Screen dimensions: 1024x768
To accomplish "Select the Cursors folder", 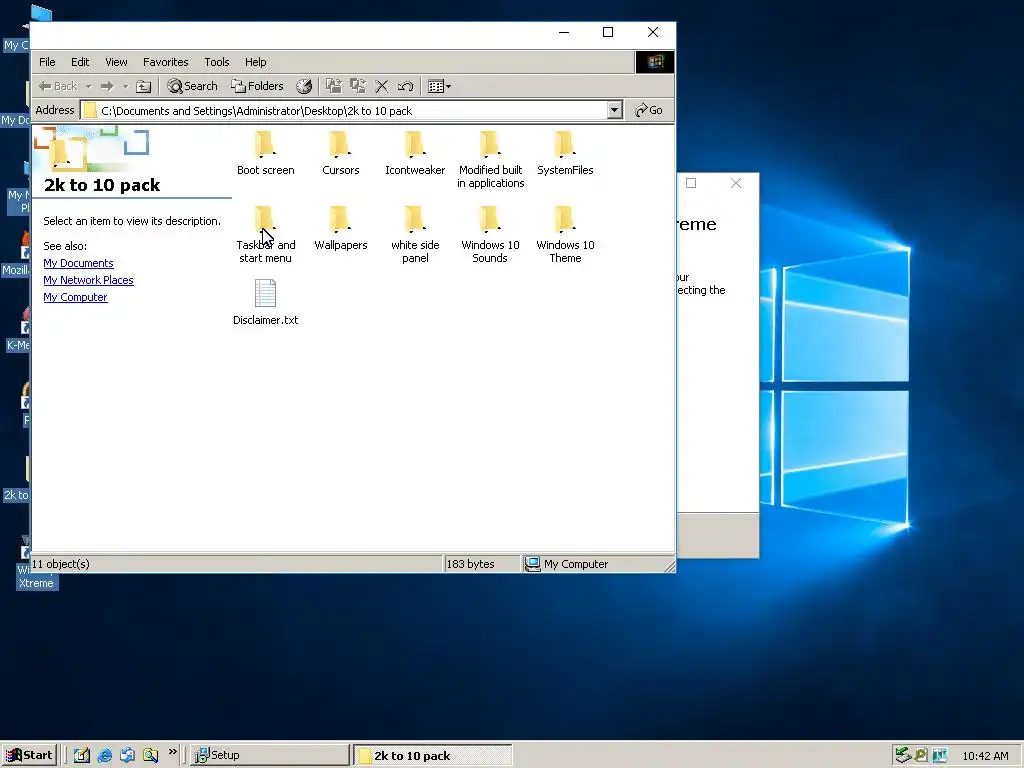I will (340, 154).
